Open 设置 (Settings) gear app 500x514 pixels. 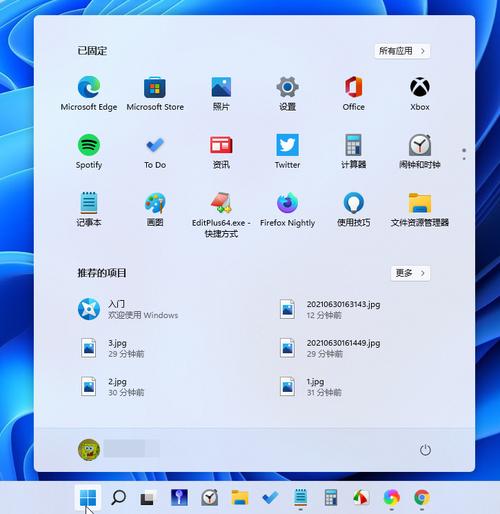(287, 94)
